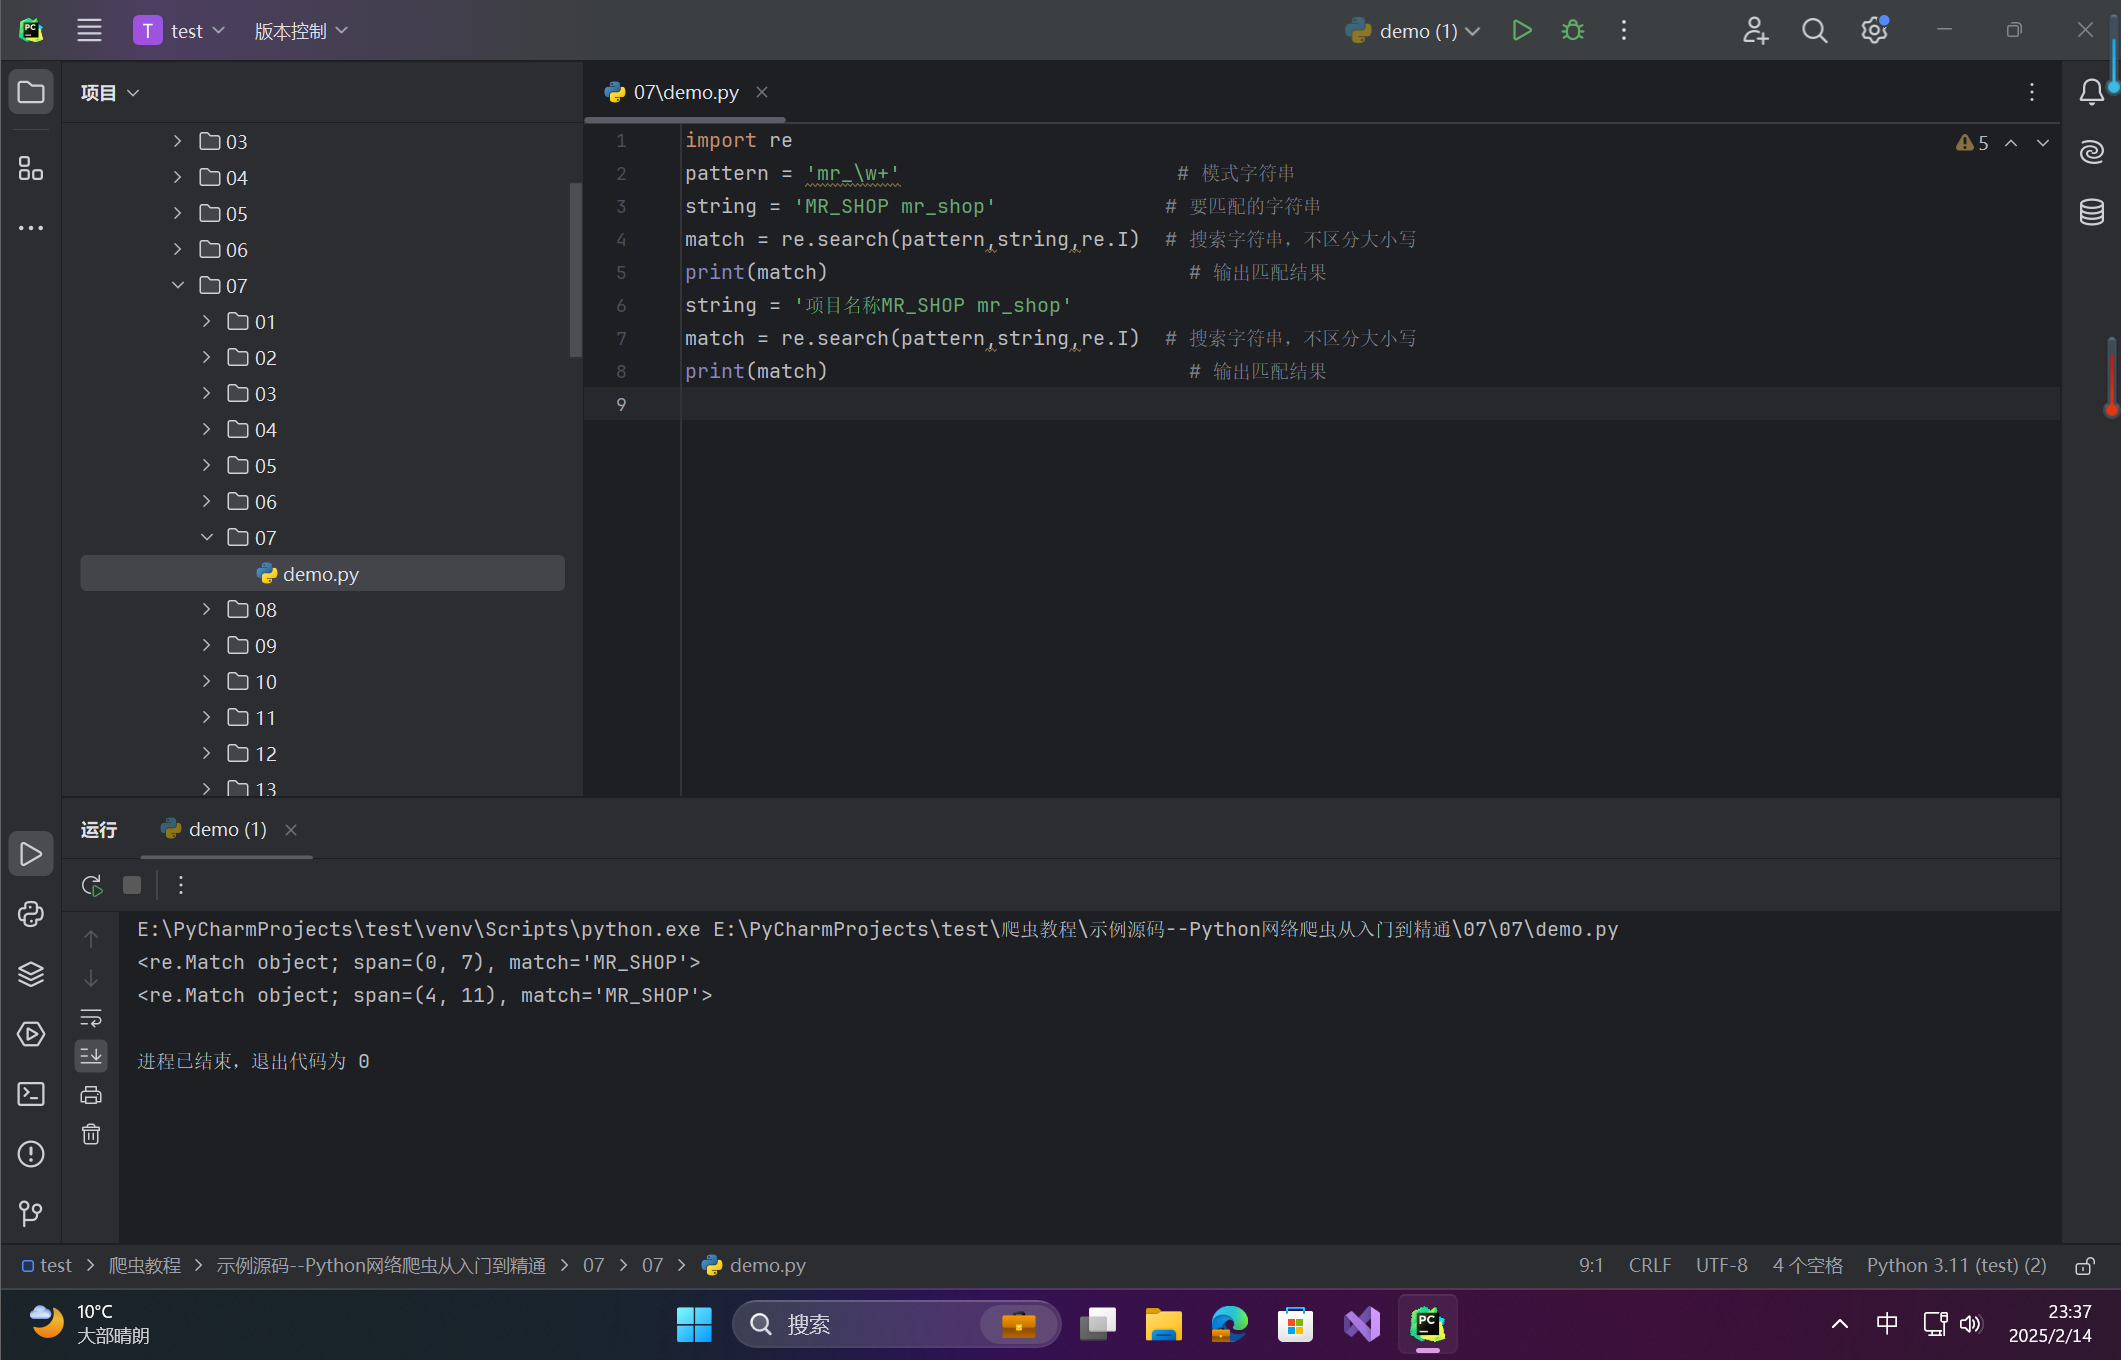The width and height of the screenshot is (2121, 1360).
Task: Open IDE settings gear
Action: click(x=1874, y=31)
